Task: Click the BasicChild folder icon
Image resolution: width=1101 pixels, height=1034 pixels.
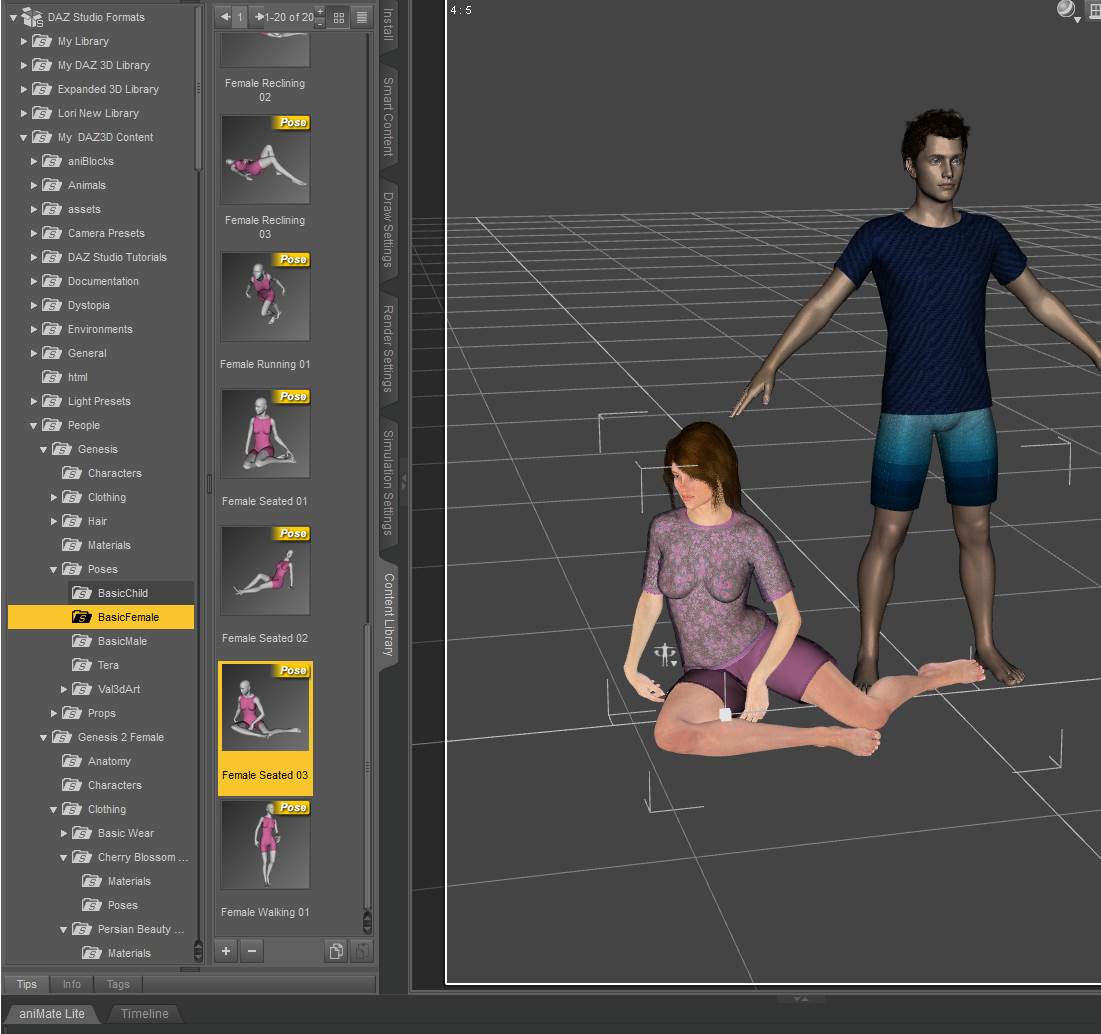Action: (82, 593)
